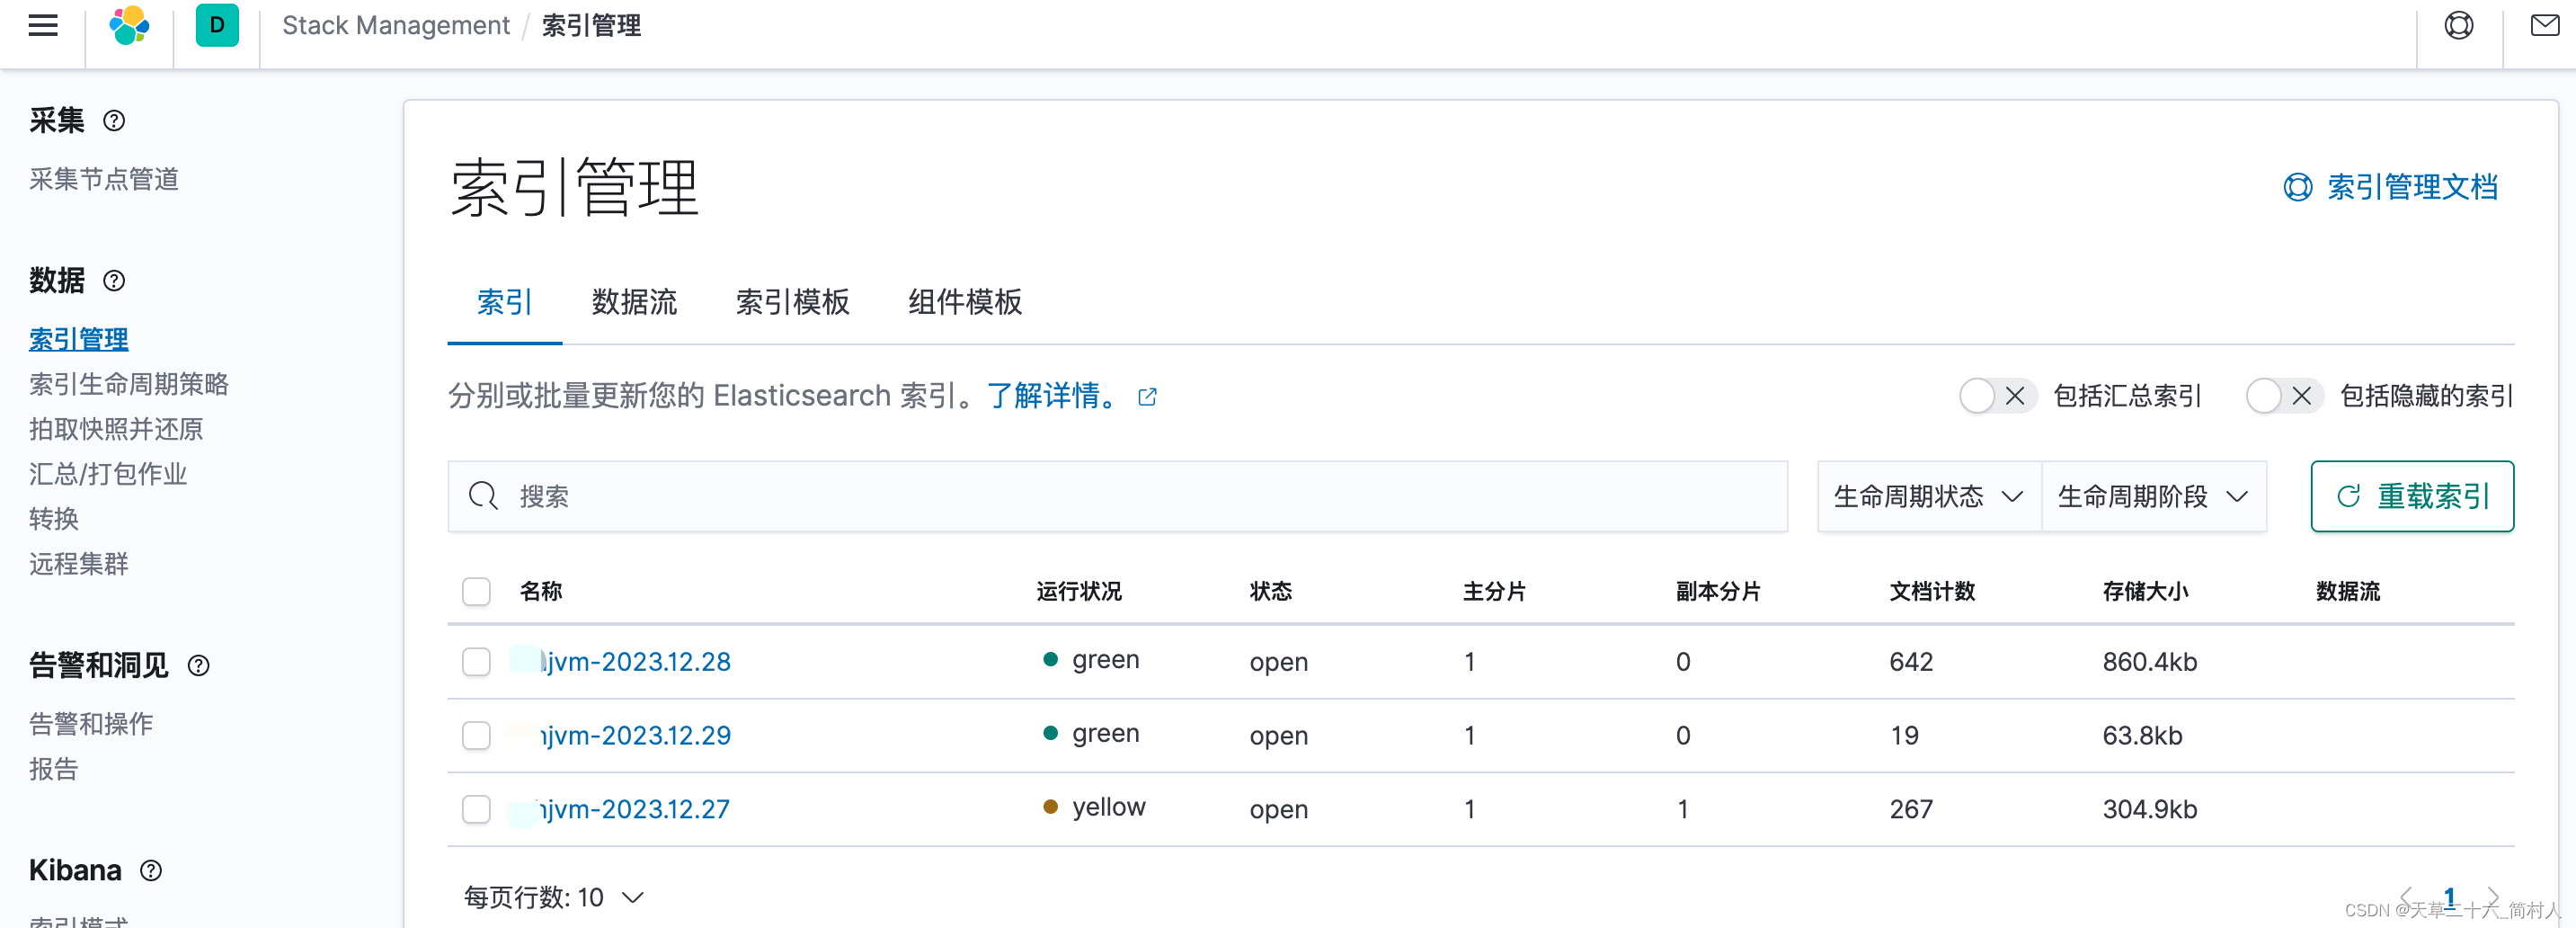Sort by 名称 column header
Screen dimensions: 2576x928
click(541, 591)
